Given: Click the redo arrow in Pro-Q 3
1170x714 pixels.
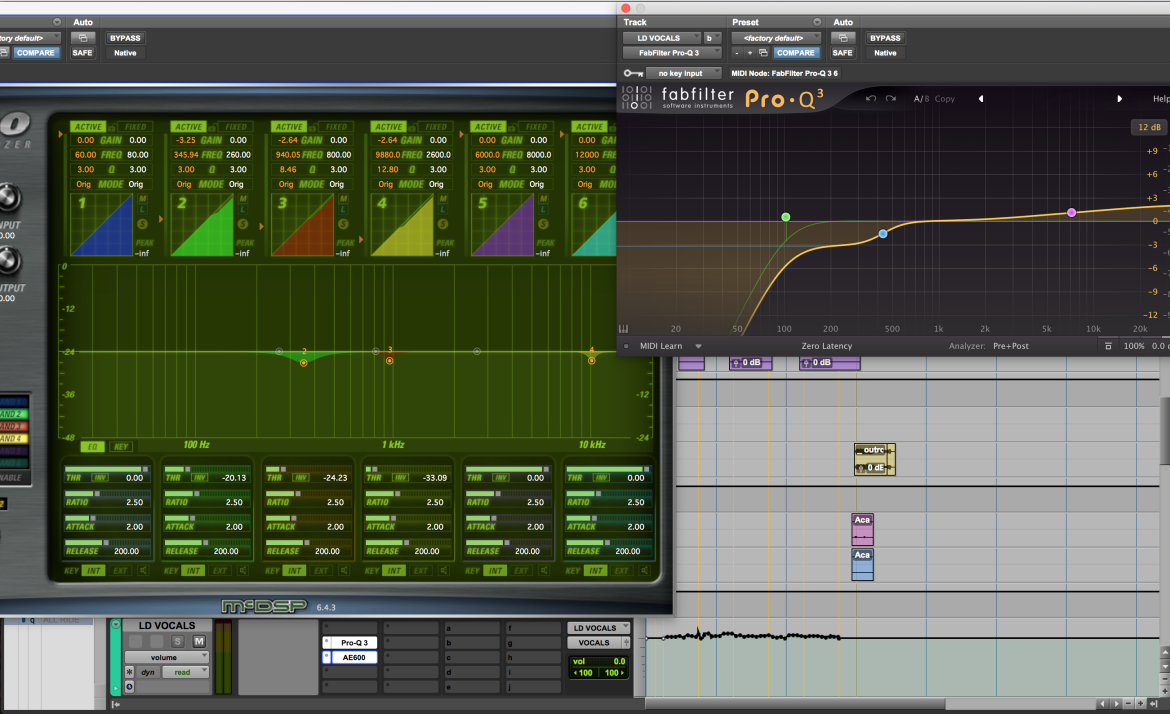Looking at the screenshot, I should (x=891, y=98).
